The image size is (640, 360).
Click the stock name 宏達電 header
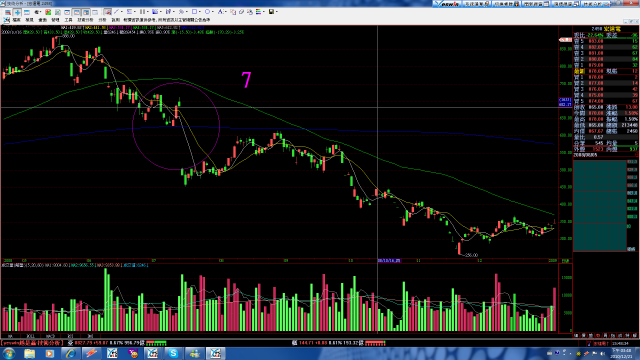tap(612, 29)
